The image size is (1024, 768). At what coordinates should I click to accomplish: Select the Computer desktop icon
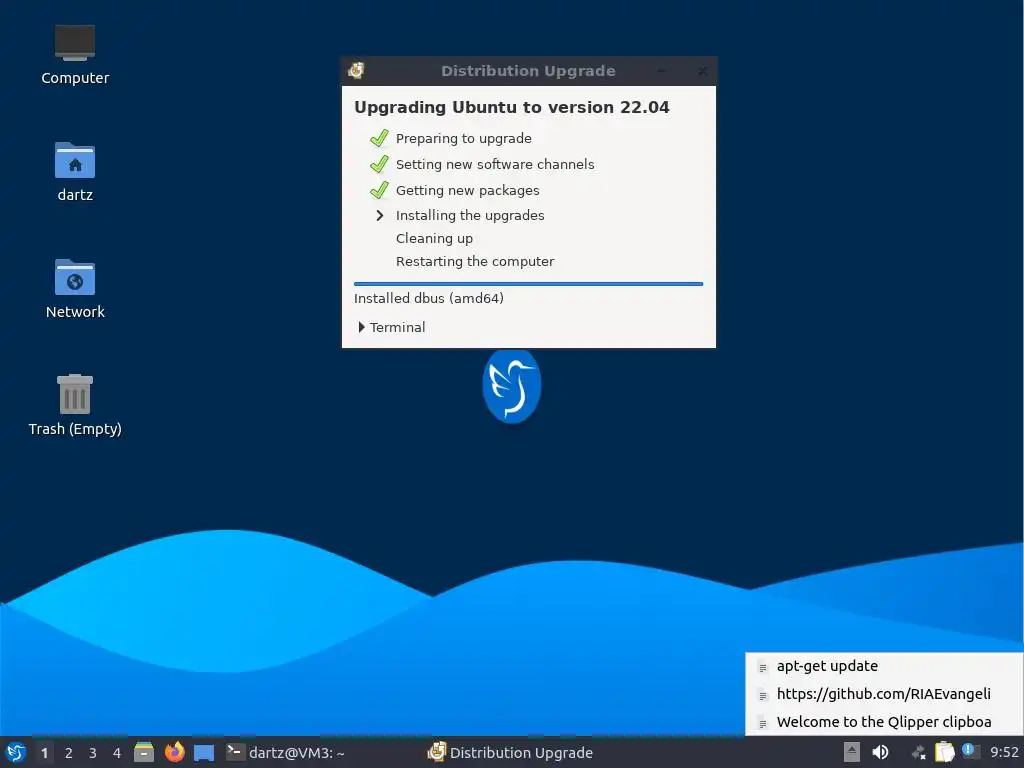tap(75, 55)
